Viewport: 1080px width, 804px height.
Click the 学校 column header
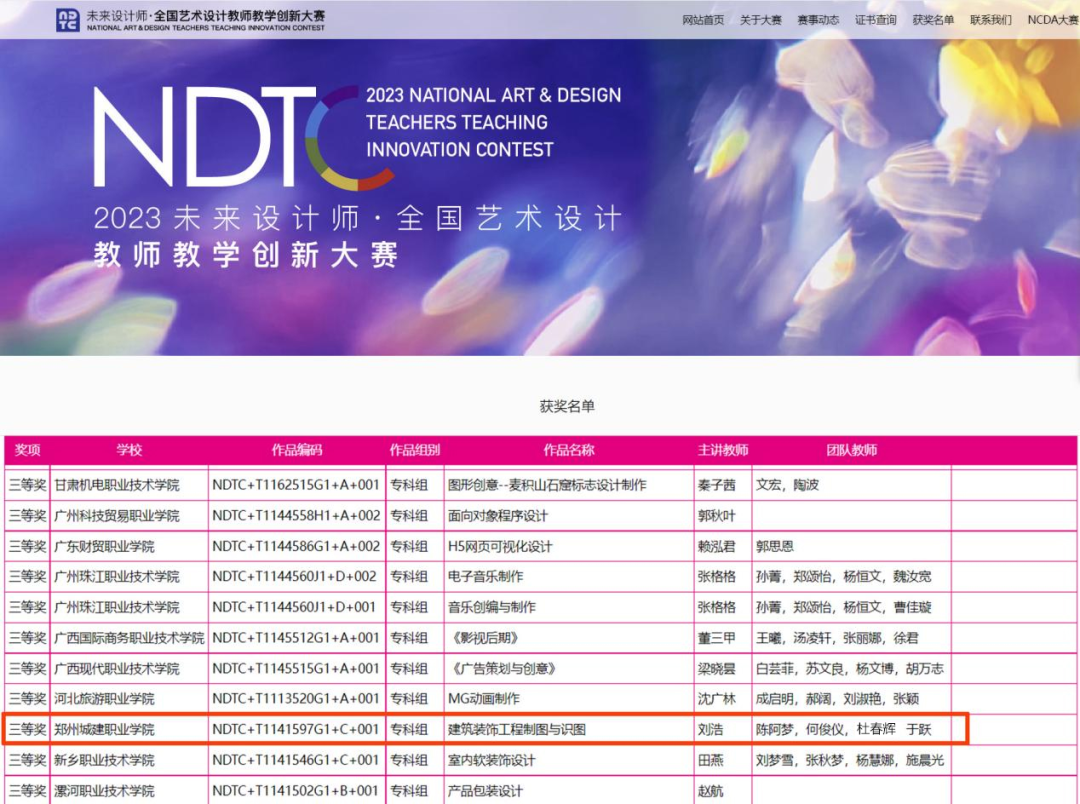pyautogui.click(x=129, y=450)
